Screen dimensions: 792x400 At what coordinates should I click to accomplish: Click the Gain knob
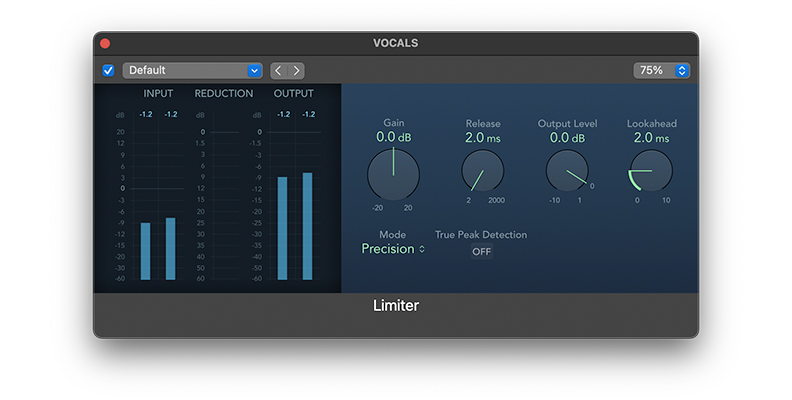pos(393,175)
